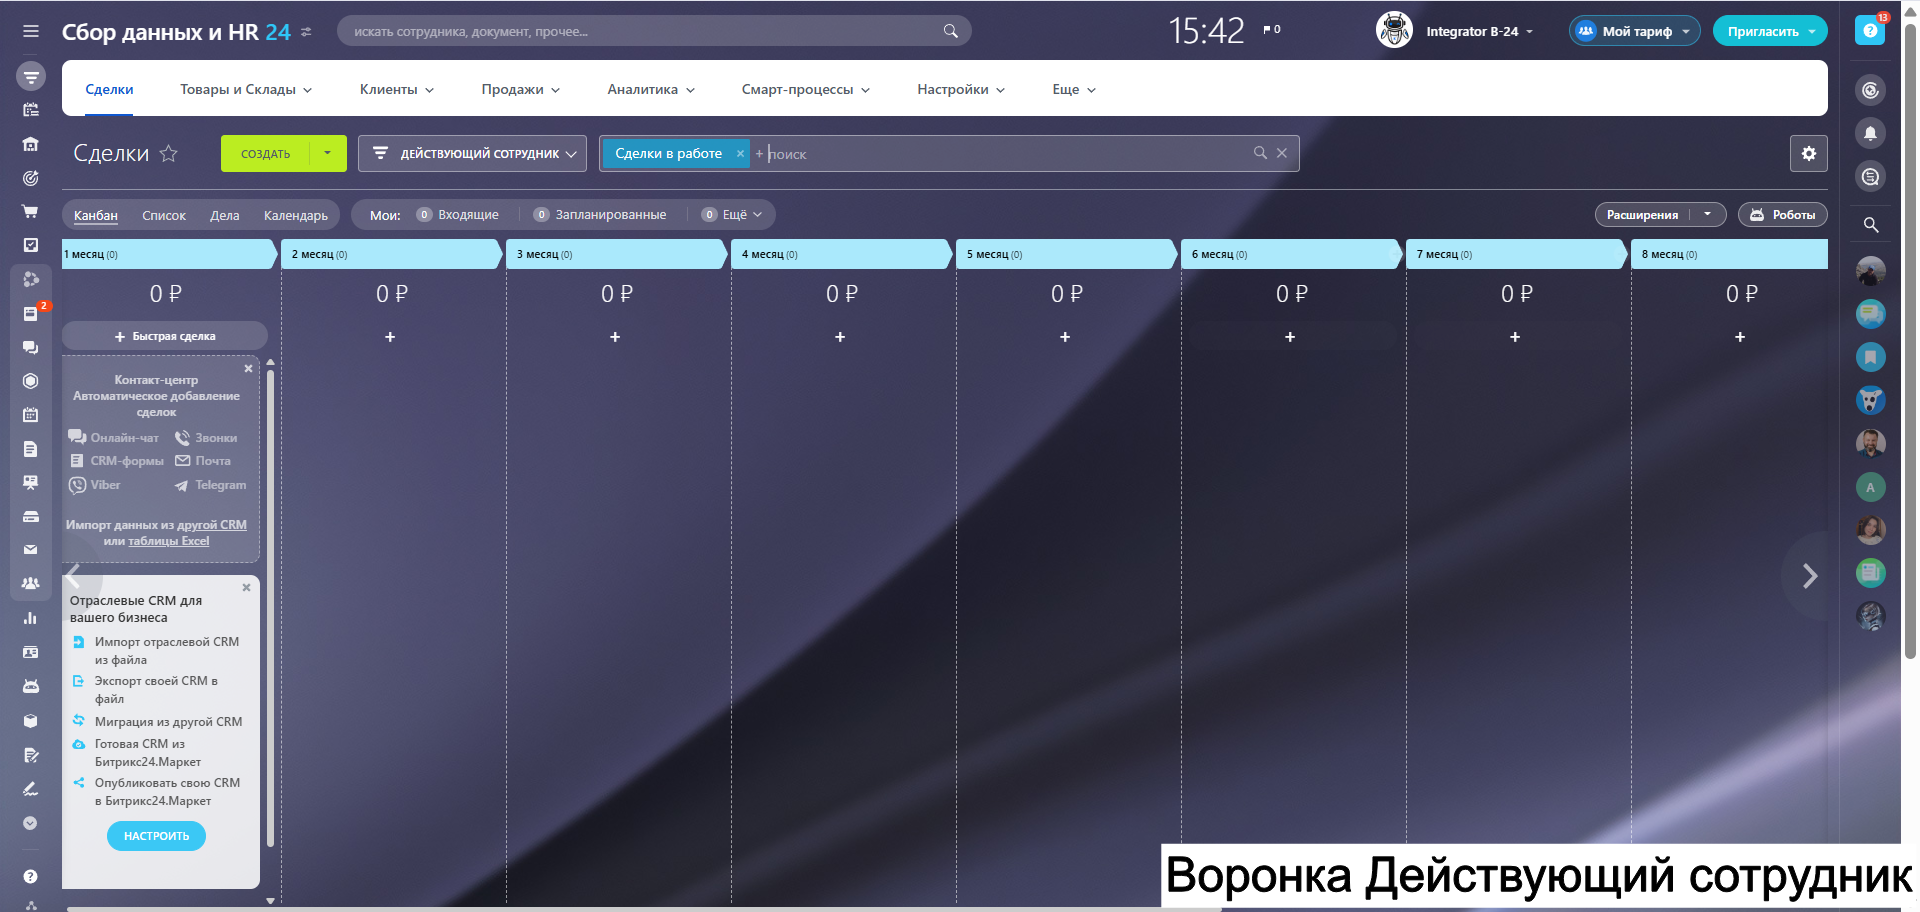Screen dimensions: 1920x912
Task: Remove the 'Сделки в работе' filter chip
Action: pos(740,153)
